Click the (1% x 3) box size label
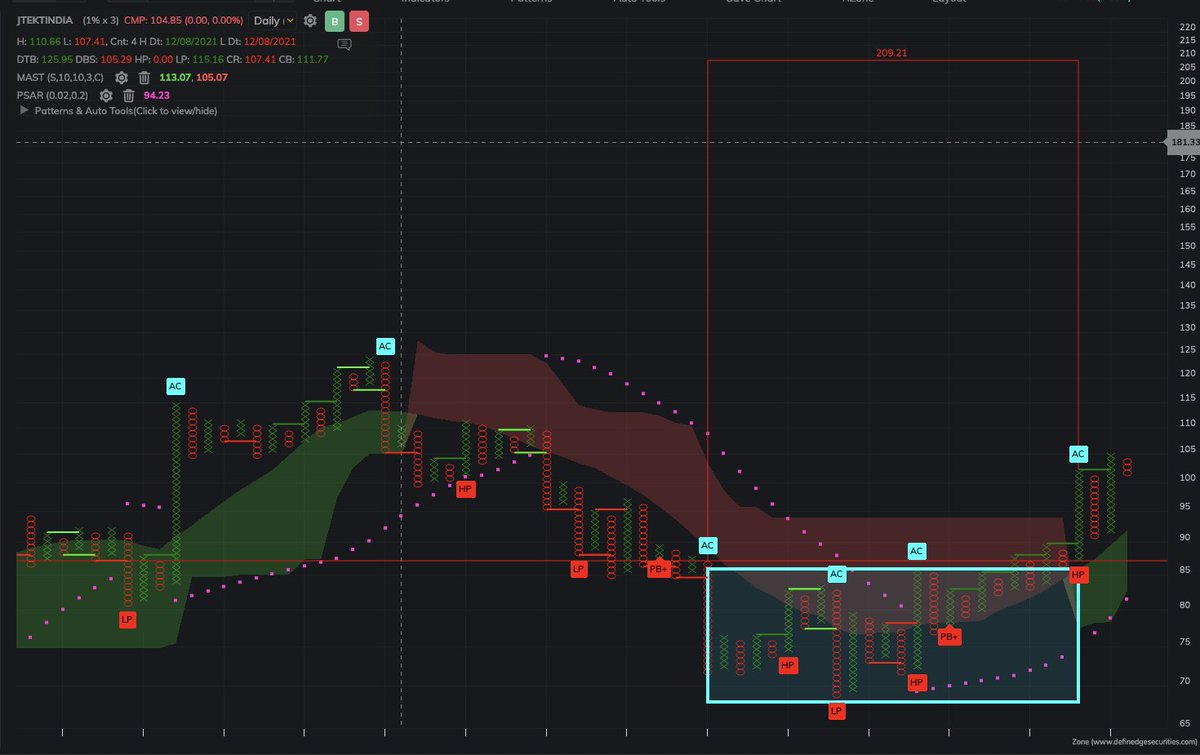The width and height of the screenshot is (1200, 755). 100,21
